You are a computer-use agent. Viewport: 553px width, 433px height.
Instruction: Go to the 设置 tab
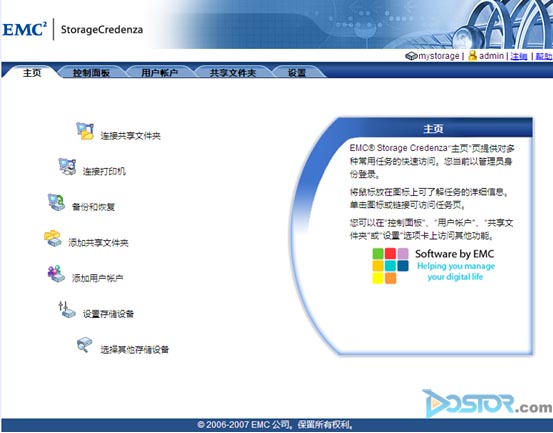tap(297, 73)
